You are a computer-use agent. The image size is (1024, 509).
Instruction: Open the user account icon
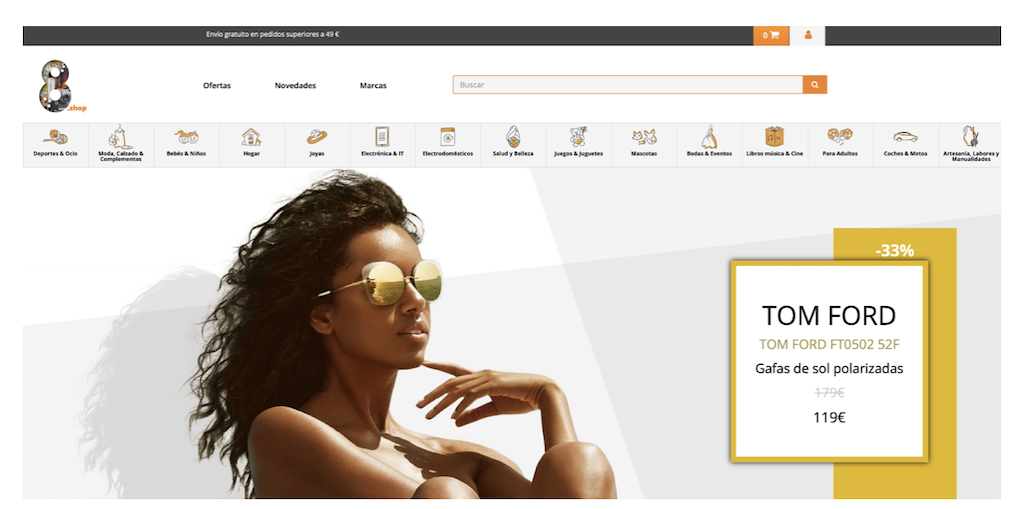[808, 35]
